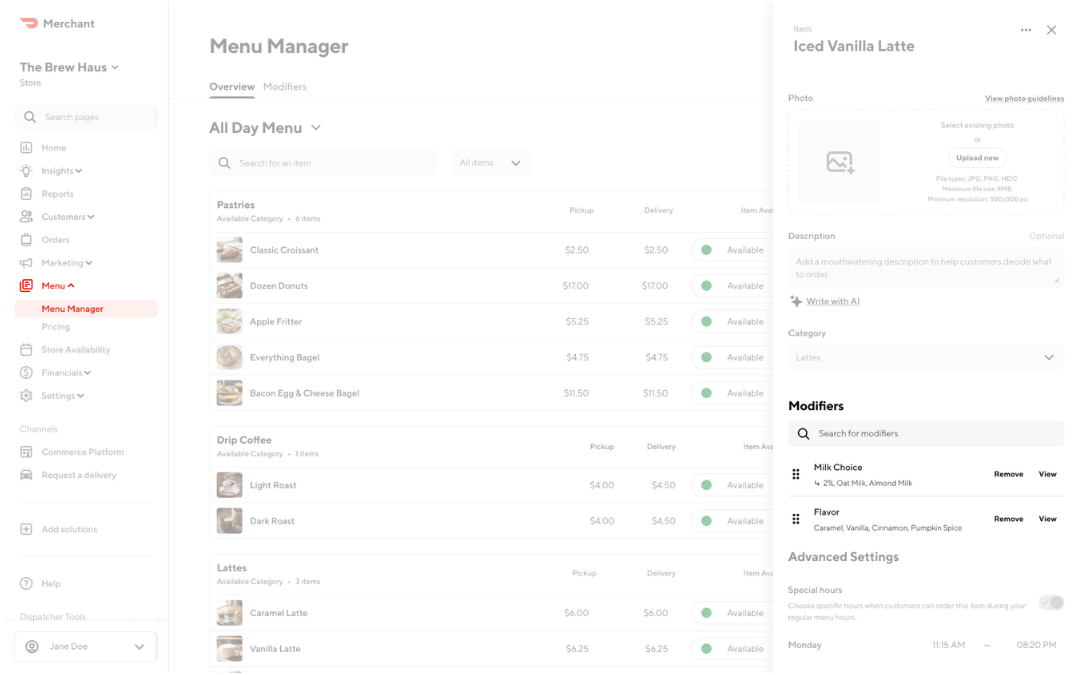Open the Vanilla Latte thumbnail
This screenshot has width=1080, height=675.
point(229,649)
